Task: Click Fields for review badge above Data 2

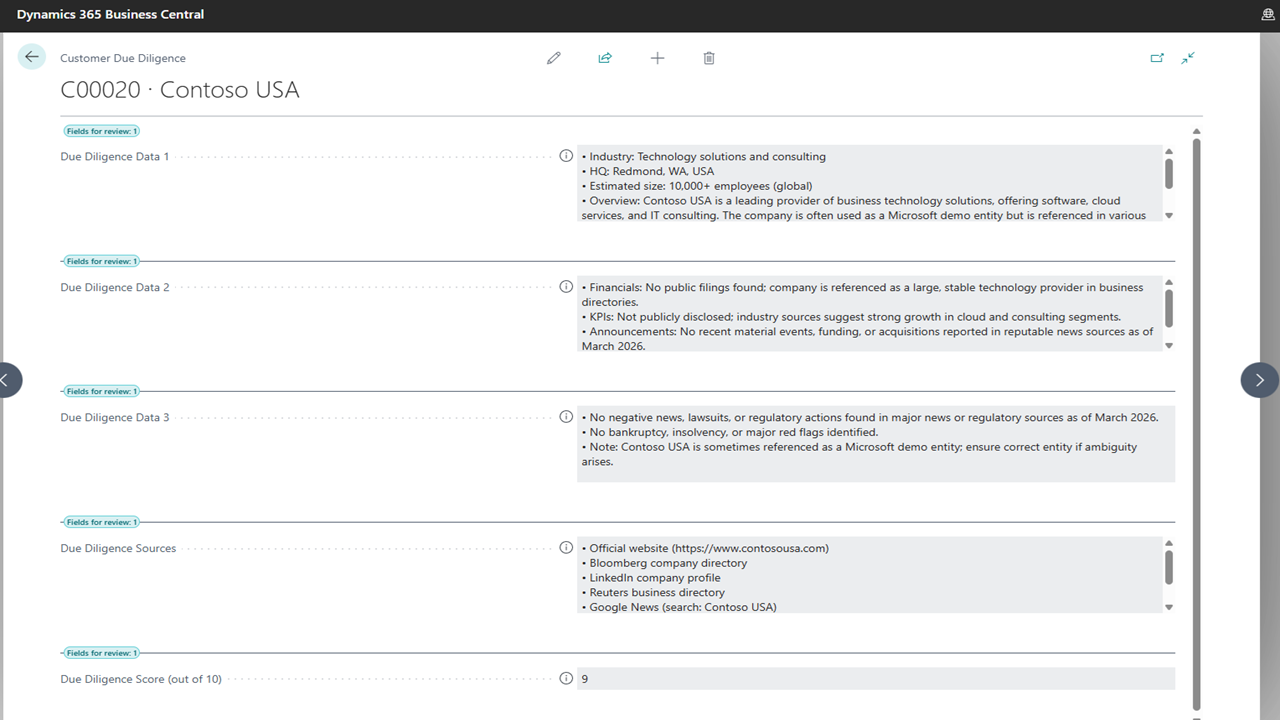Action: pos(102,261)
